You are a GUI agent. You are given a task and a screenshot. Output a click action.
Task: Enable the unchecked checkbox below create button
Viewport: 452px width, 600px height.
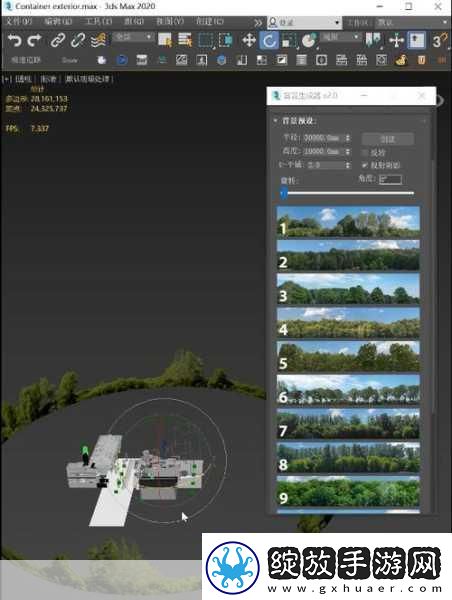pos(365,153)
